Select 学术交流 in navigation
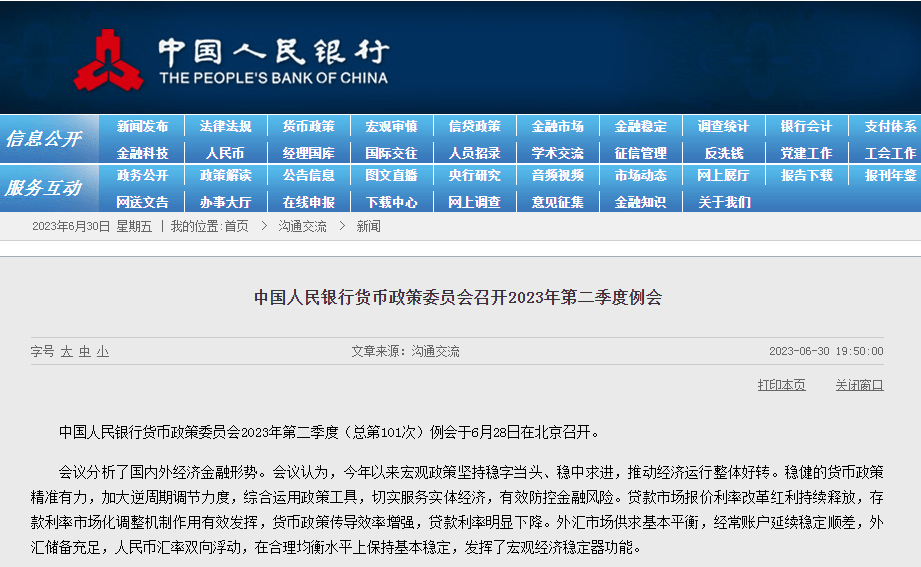This screenshot has height=567, width=921. click(557, 153)
